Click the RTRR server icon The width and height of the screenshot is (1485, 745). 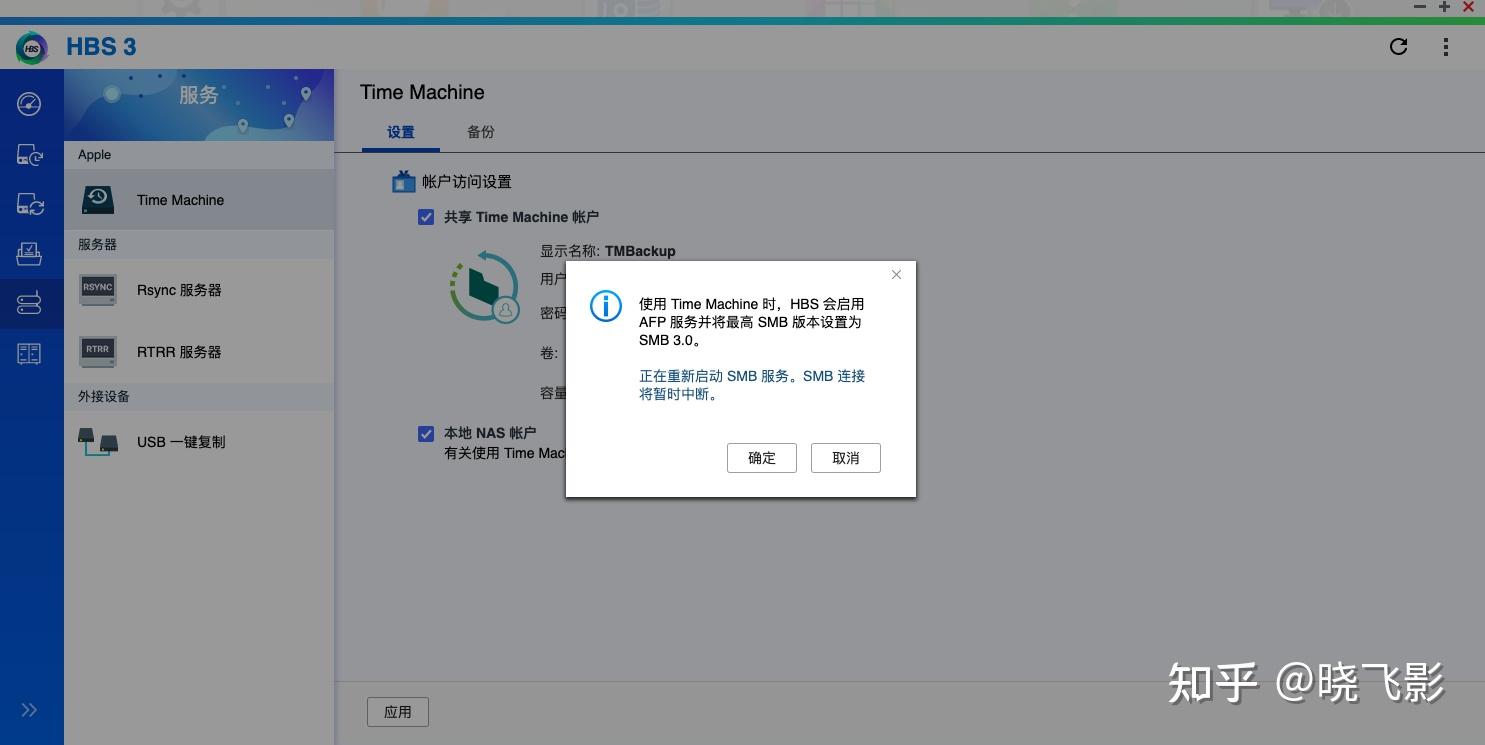98,352
